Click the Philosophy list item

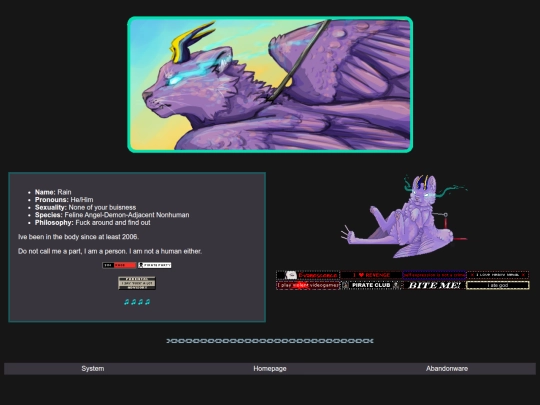click(x=93, y=222)
